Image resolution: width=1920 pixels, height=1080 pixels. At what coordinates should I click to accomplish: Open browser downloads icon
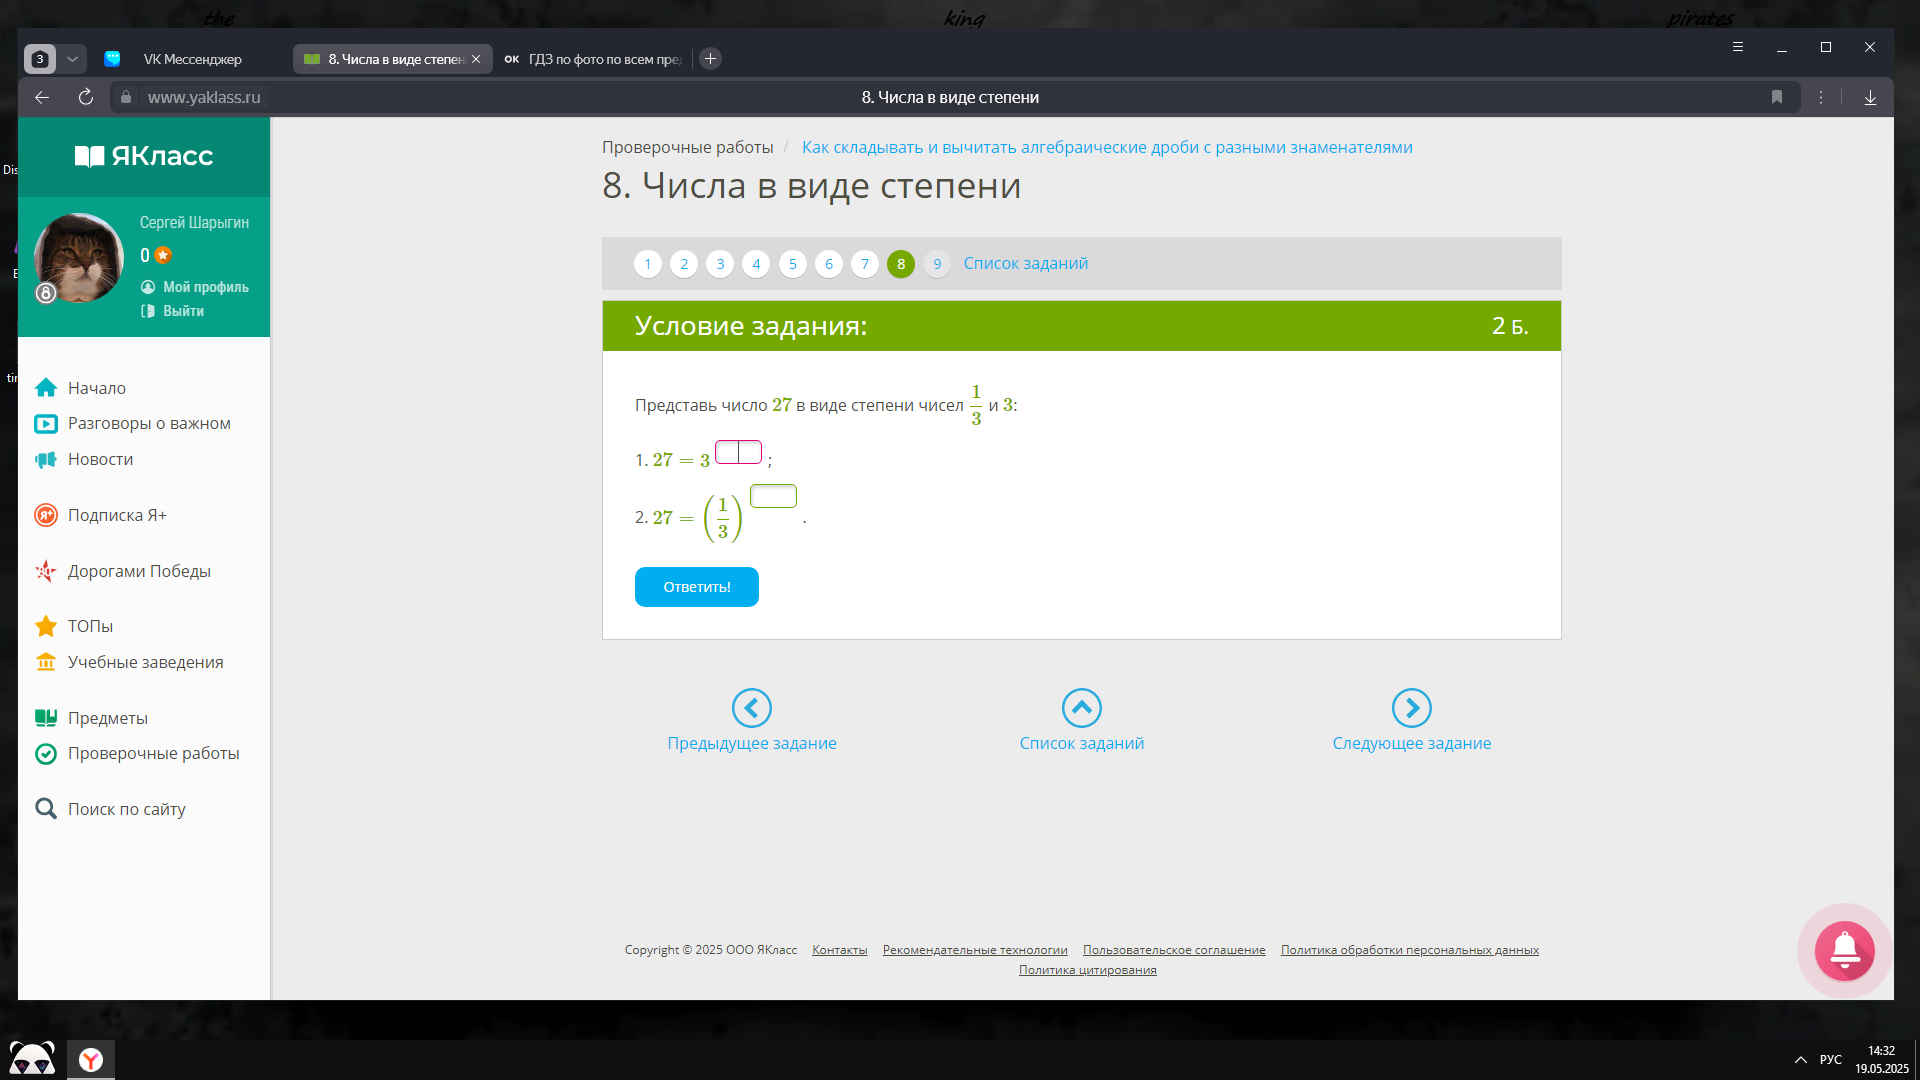coord(1870,97)
